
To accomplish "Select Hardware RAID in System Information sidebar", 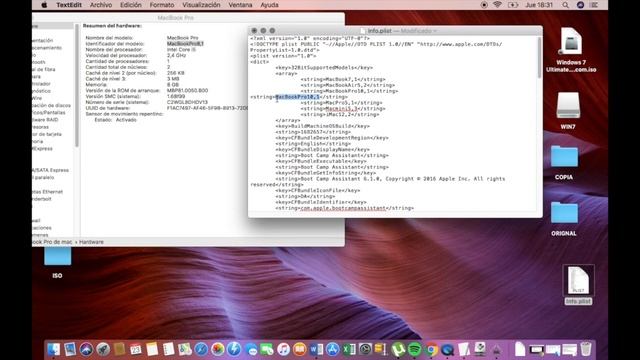I will (45, 120).
